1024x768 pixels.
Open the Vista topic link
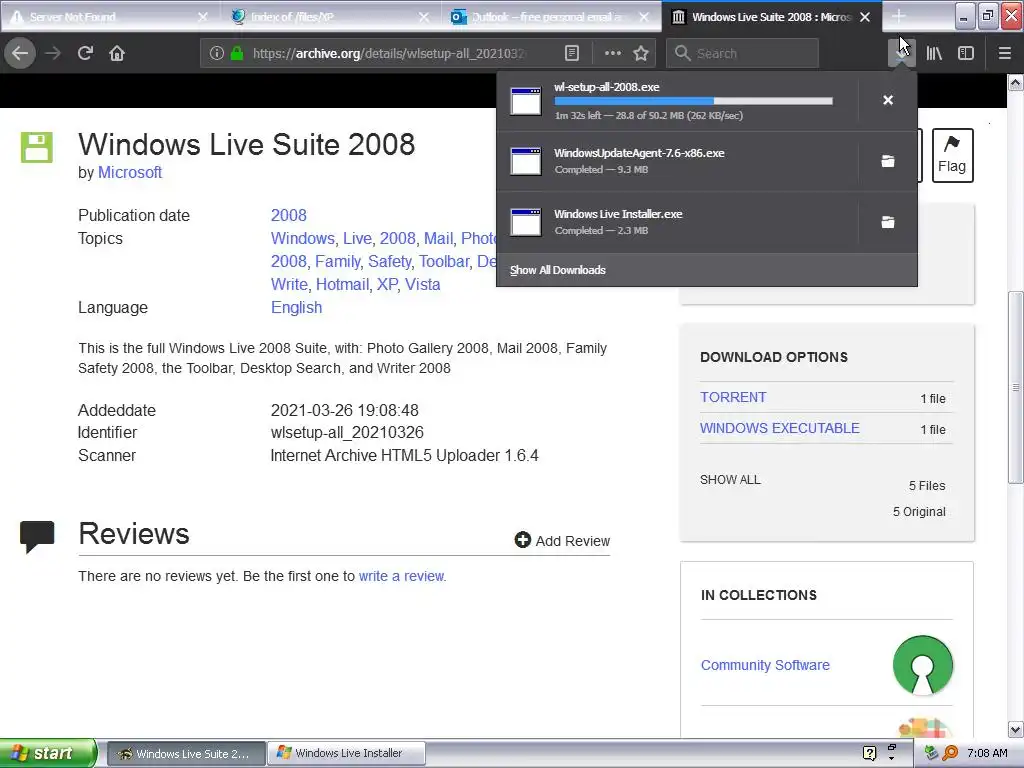[423, 284]
